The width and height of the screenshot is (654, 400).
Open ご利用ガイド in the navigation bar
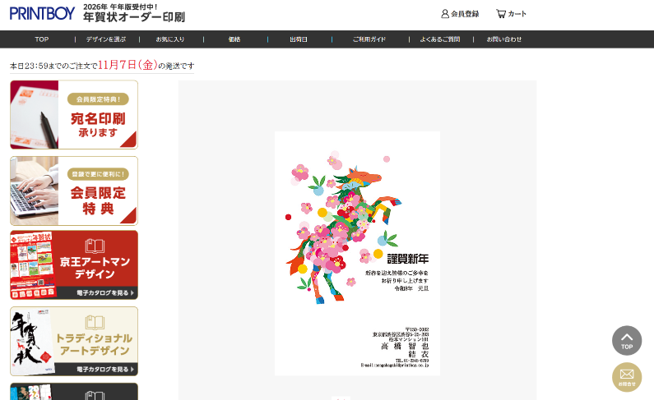pos(369,39)
